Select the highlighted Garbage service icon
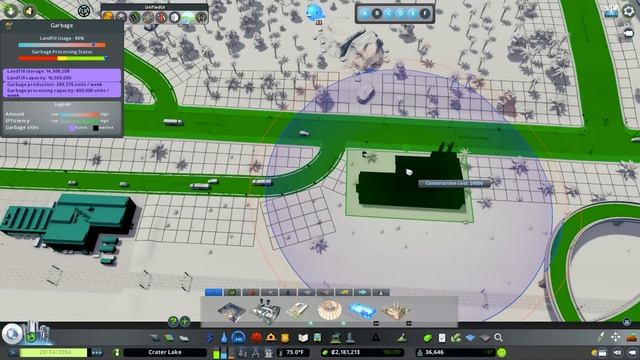Image resolution: width=640 pixels, height=360 pixels. click(239, 338)
